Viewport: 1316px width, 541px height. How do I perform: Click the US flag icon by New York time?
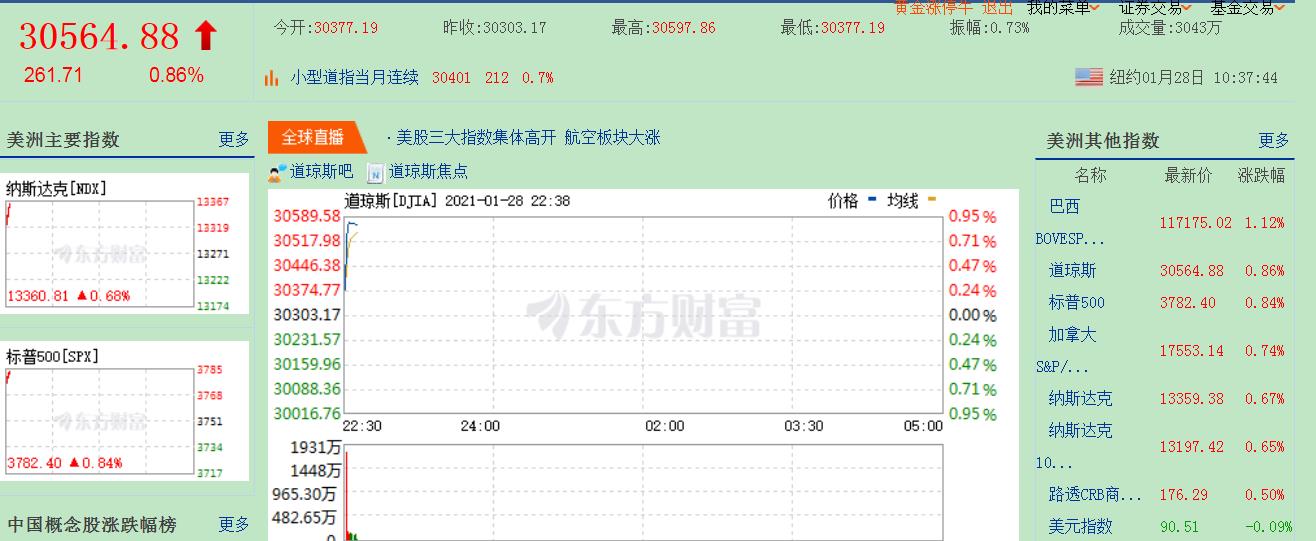(x=1089, y=77)
